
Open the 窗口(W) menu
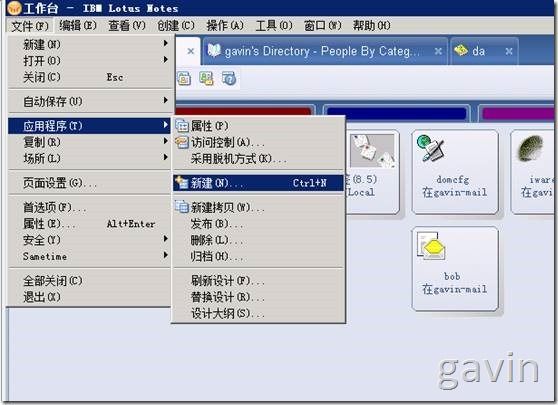322,26
